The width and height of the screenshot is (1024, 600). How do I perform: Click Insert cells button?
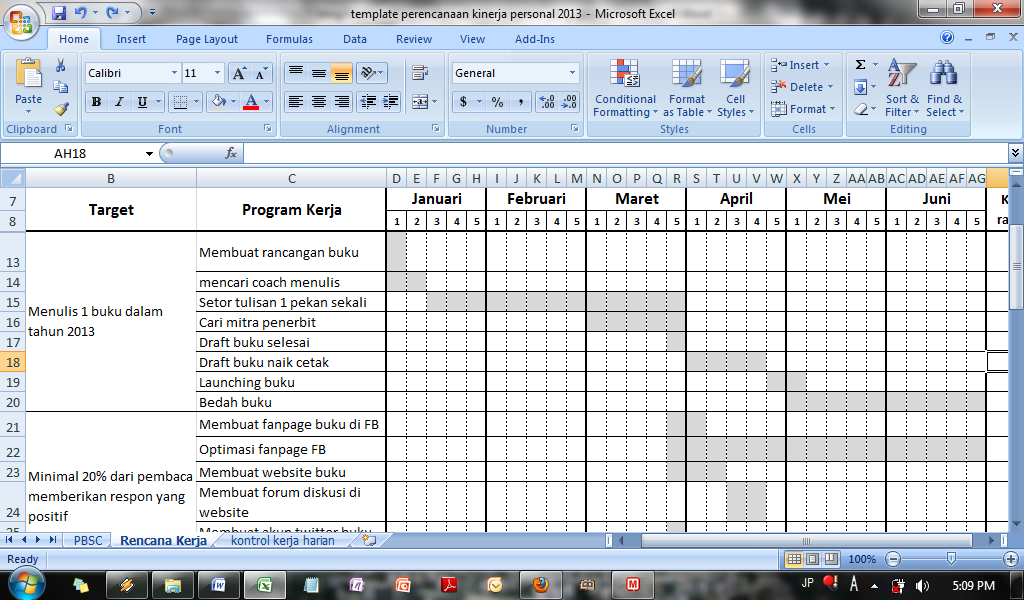801,65
